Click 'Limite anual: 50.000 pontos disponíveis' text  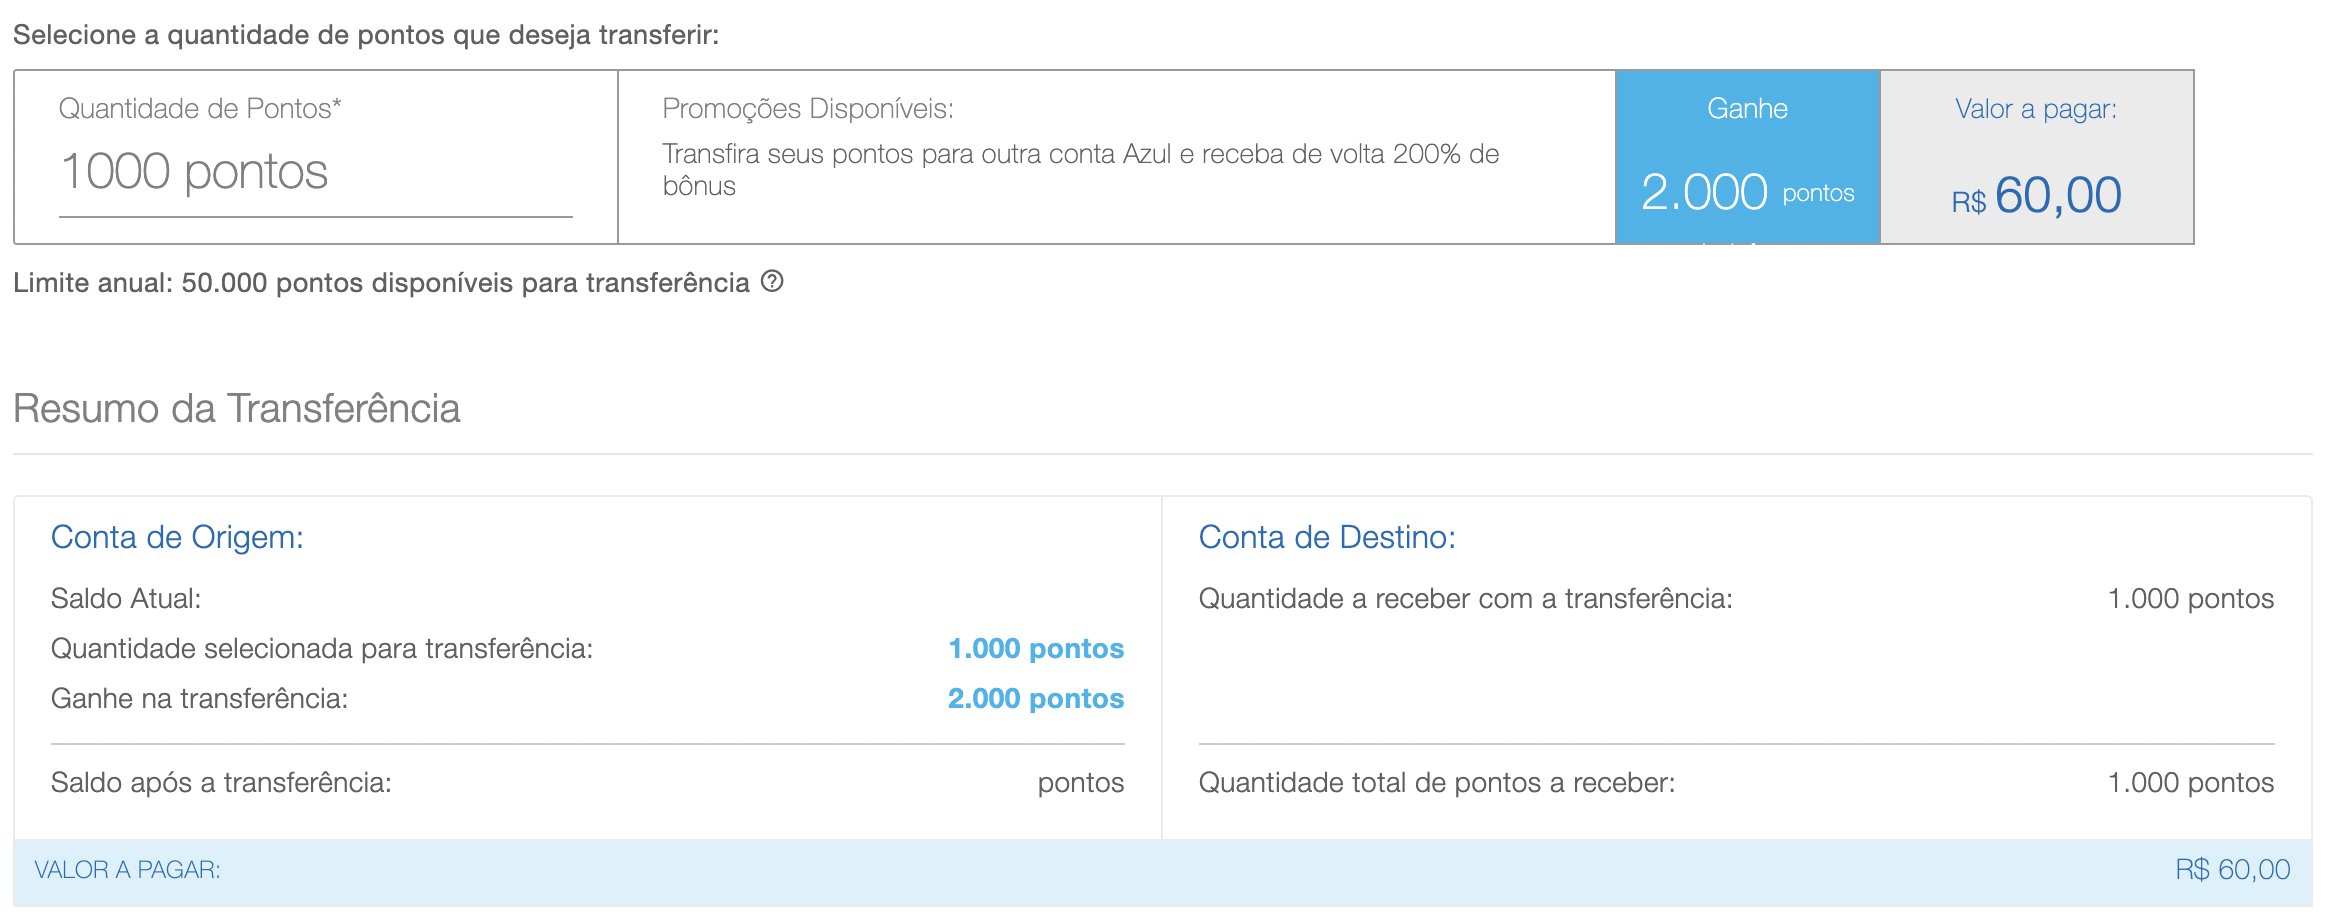381,283
